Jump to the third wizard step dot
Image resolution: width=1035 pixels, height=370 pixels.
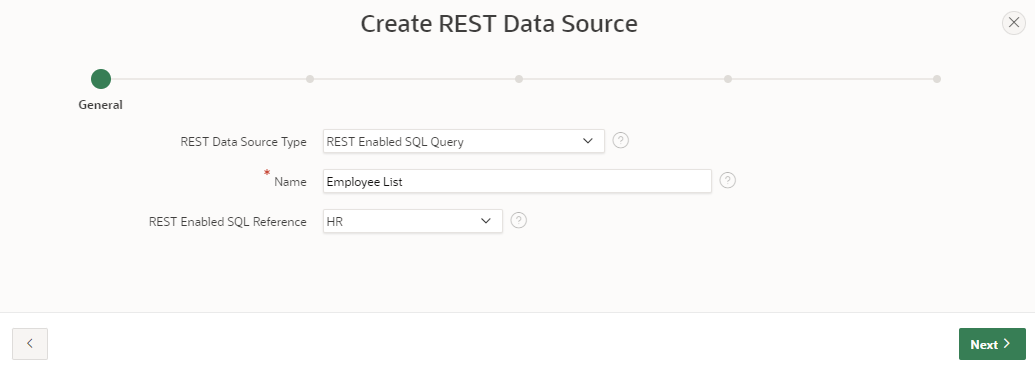tap(519, 79)
